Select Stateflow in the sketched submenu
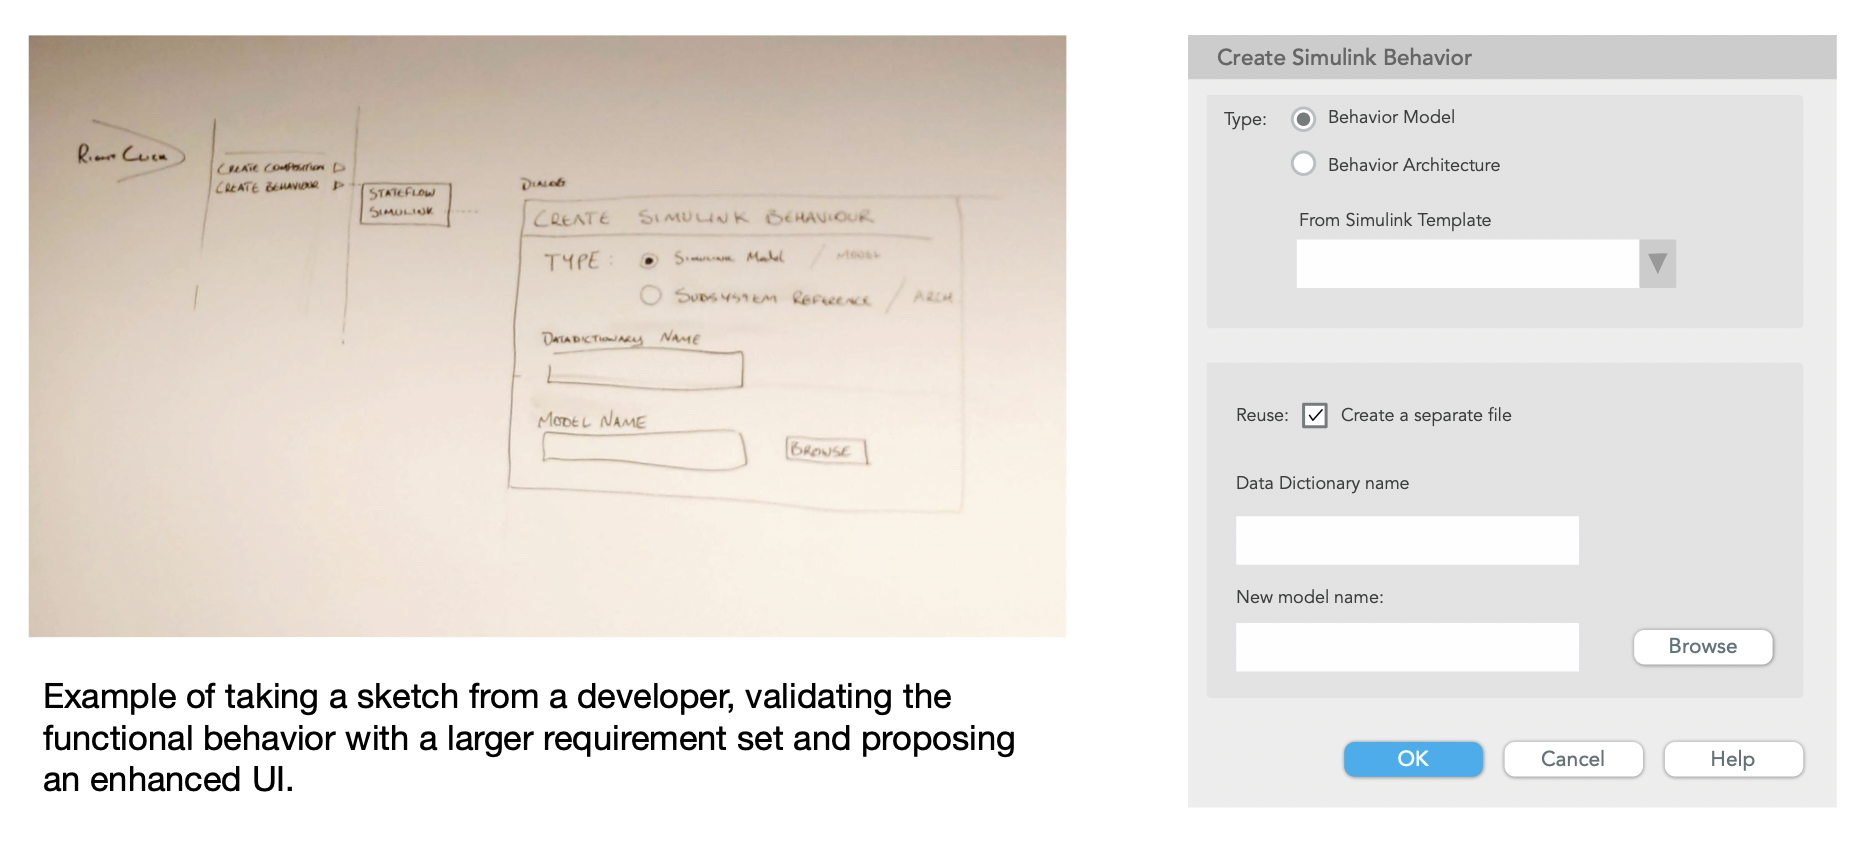 [402, 192]
